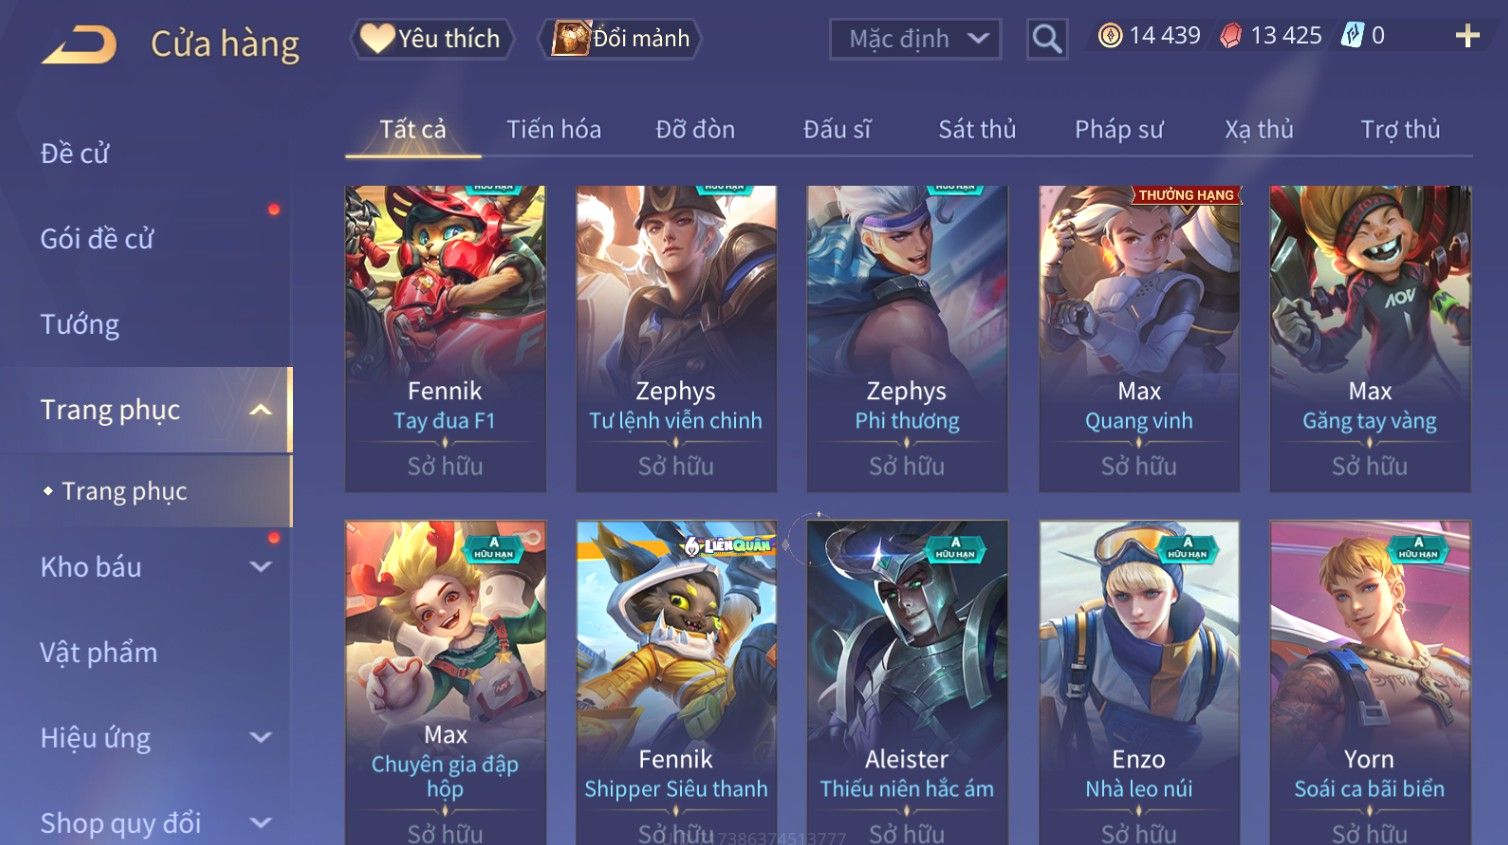Open the Max Quang vinh skin card

point(1139,338)
